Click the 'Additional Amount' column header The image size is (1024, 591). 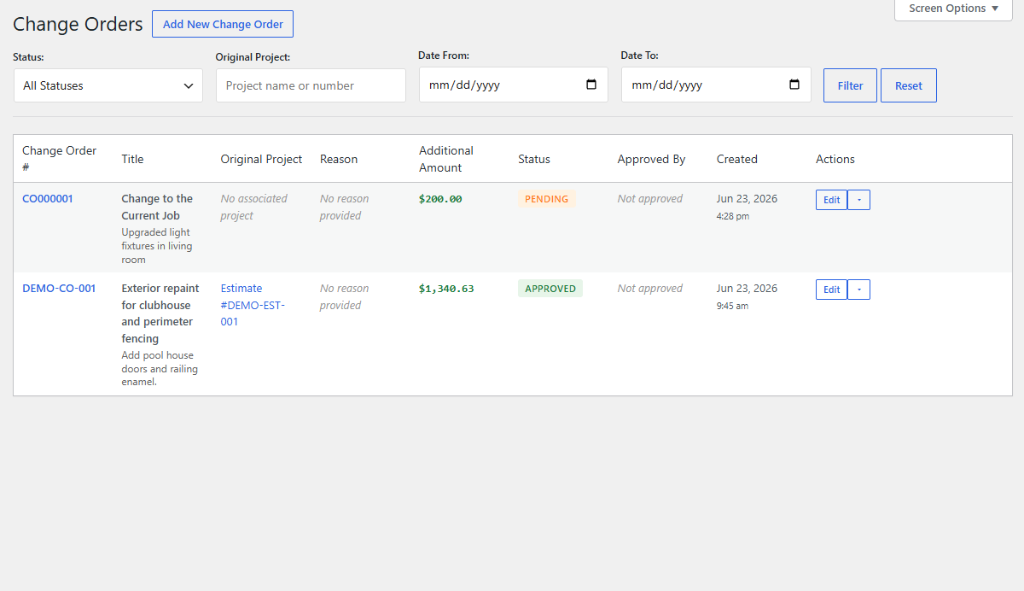coord(446,159)
